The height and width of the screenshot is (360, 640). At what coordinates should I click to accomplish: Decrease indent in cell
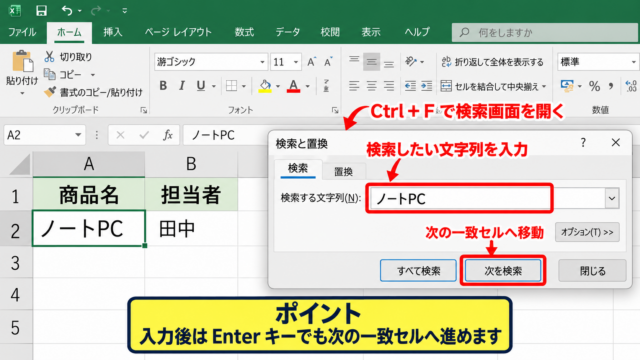[x=410, y=86]
